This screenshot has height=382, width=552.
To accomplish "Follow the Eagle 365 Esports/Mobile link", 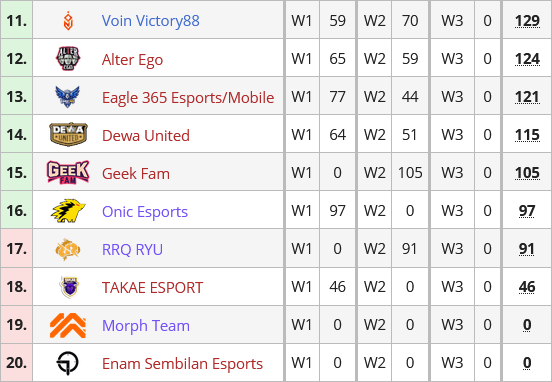I will (188, 98).
